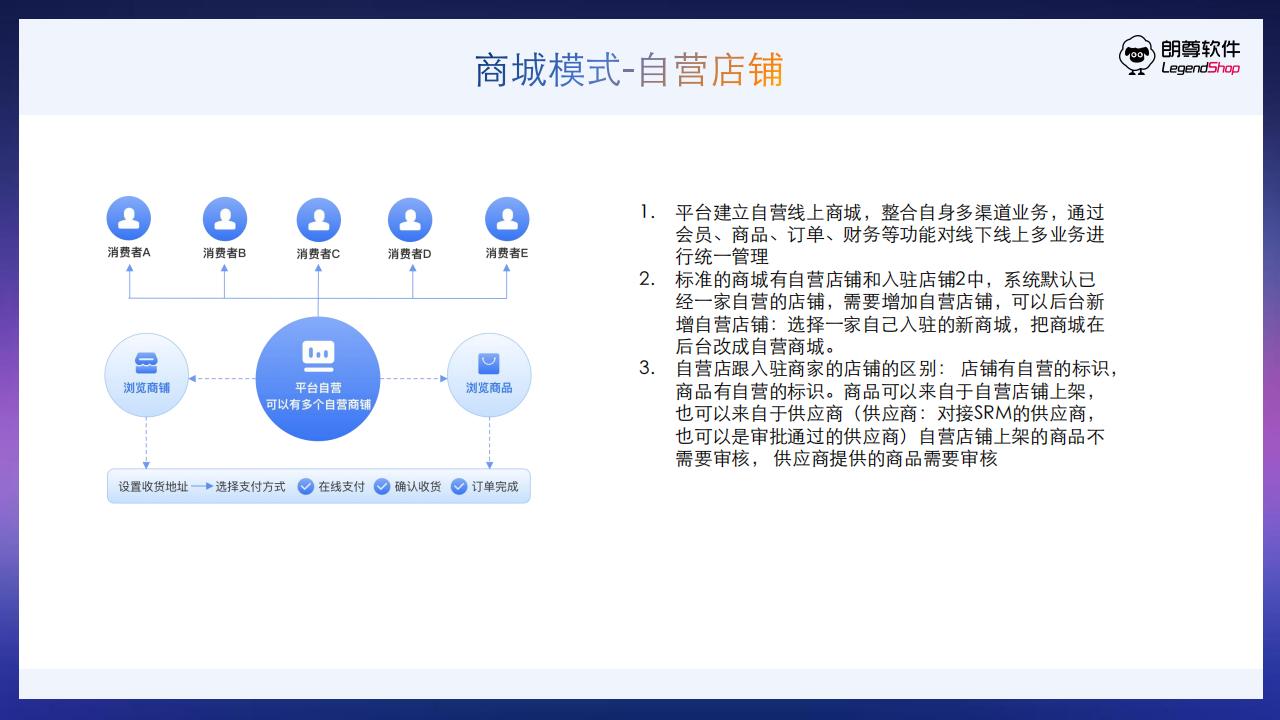This screenshot has width=1280, height=720.
Task: Click the text 确认收货
Action: click(418, 487)
